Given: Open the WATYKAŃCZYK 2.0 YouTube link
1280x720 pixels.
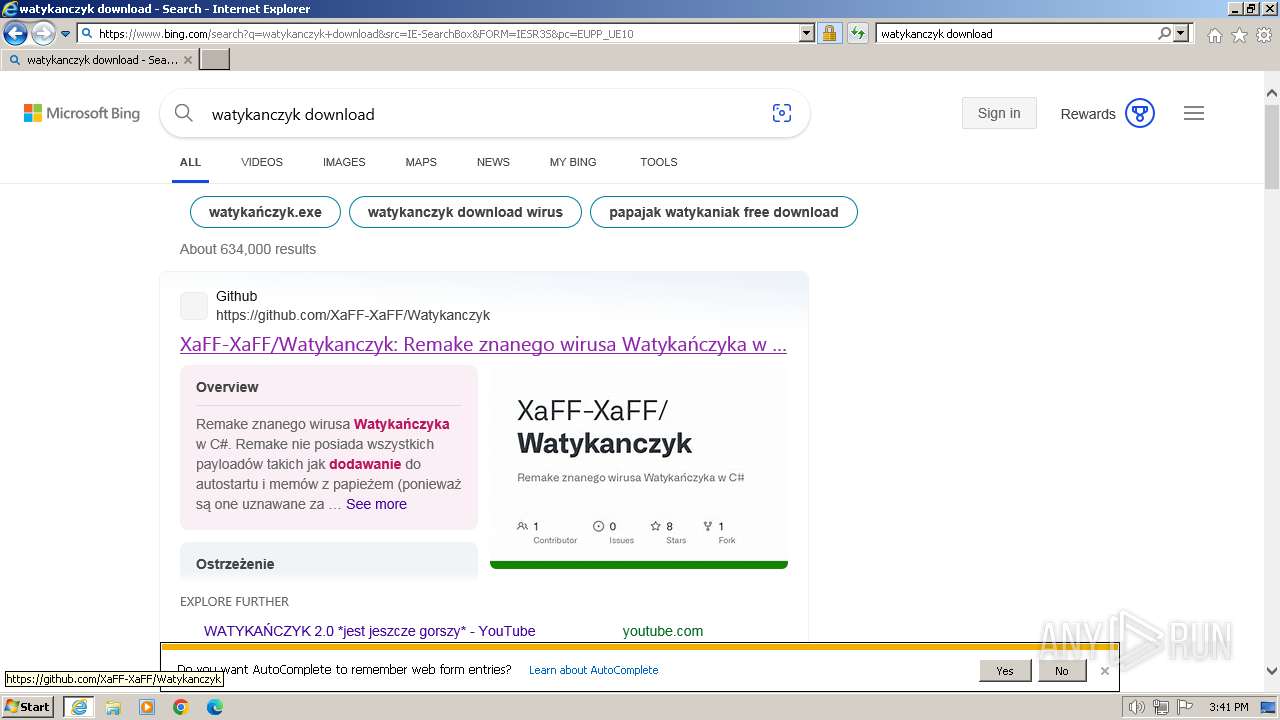Looking at the screenshot, I should click(369, 631).
